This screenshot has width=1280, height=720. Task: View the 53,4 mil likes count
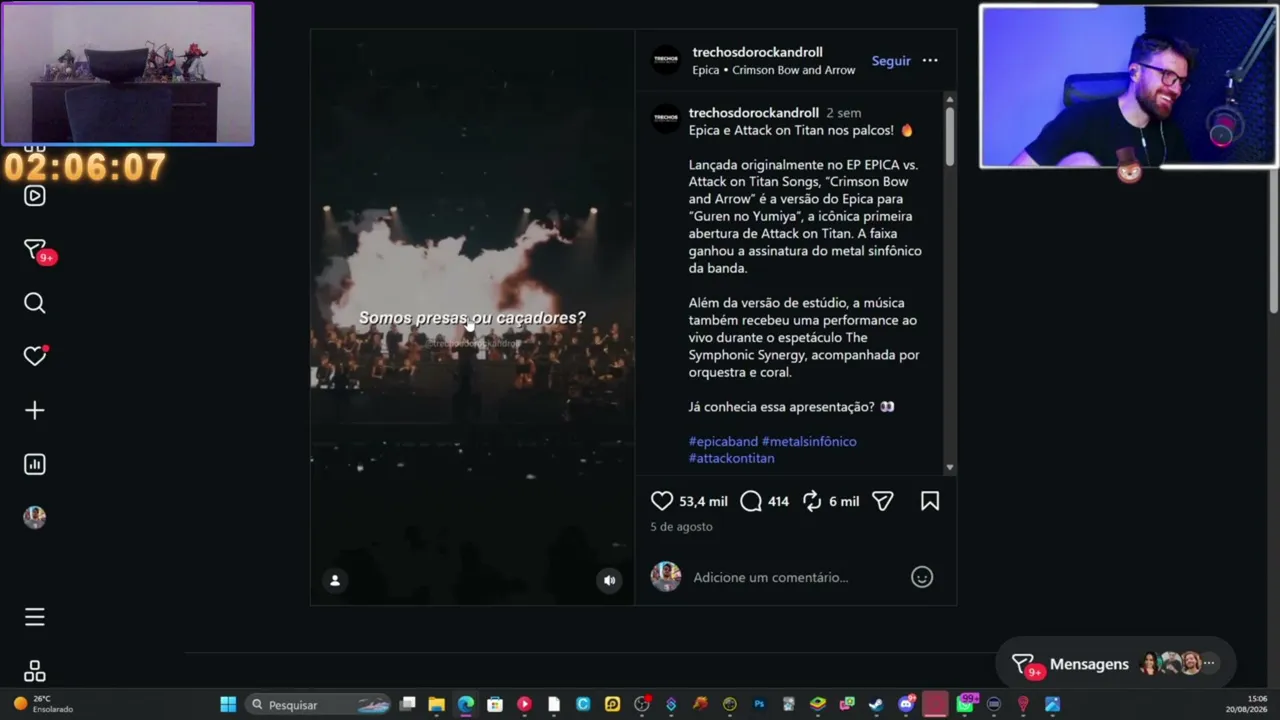[x=703, y=501]
